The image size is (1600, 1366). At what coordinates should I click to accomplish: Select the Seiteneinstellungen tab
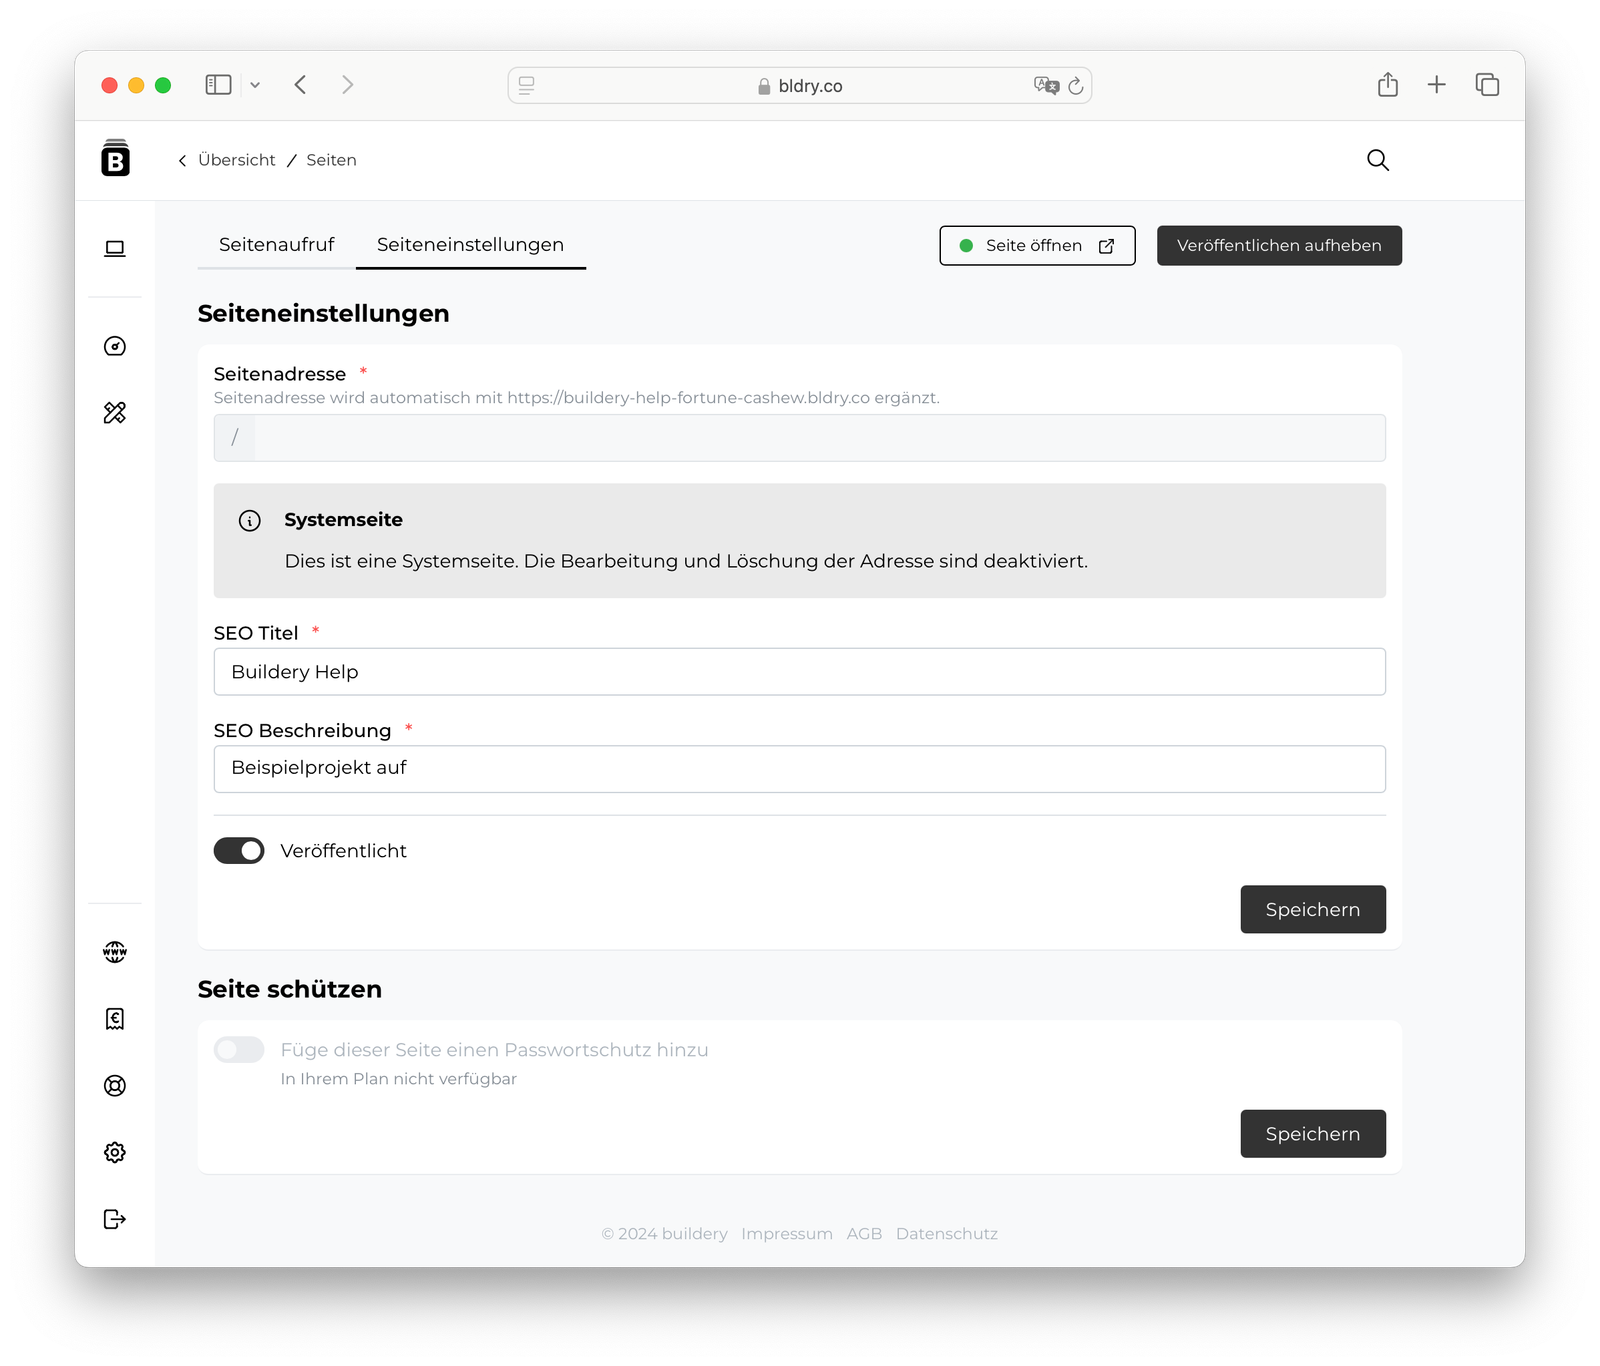tap(470, 245)
